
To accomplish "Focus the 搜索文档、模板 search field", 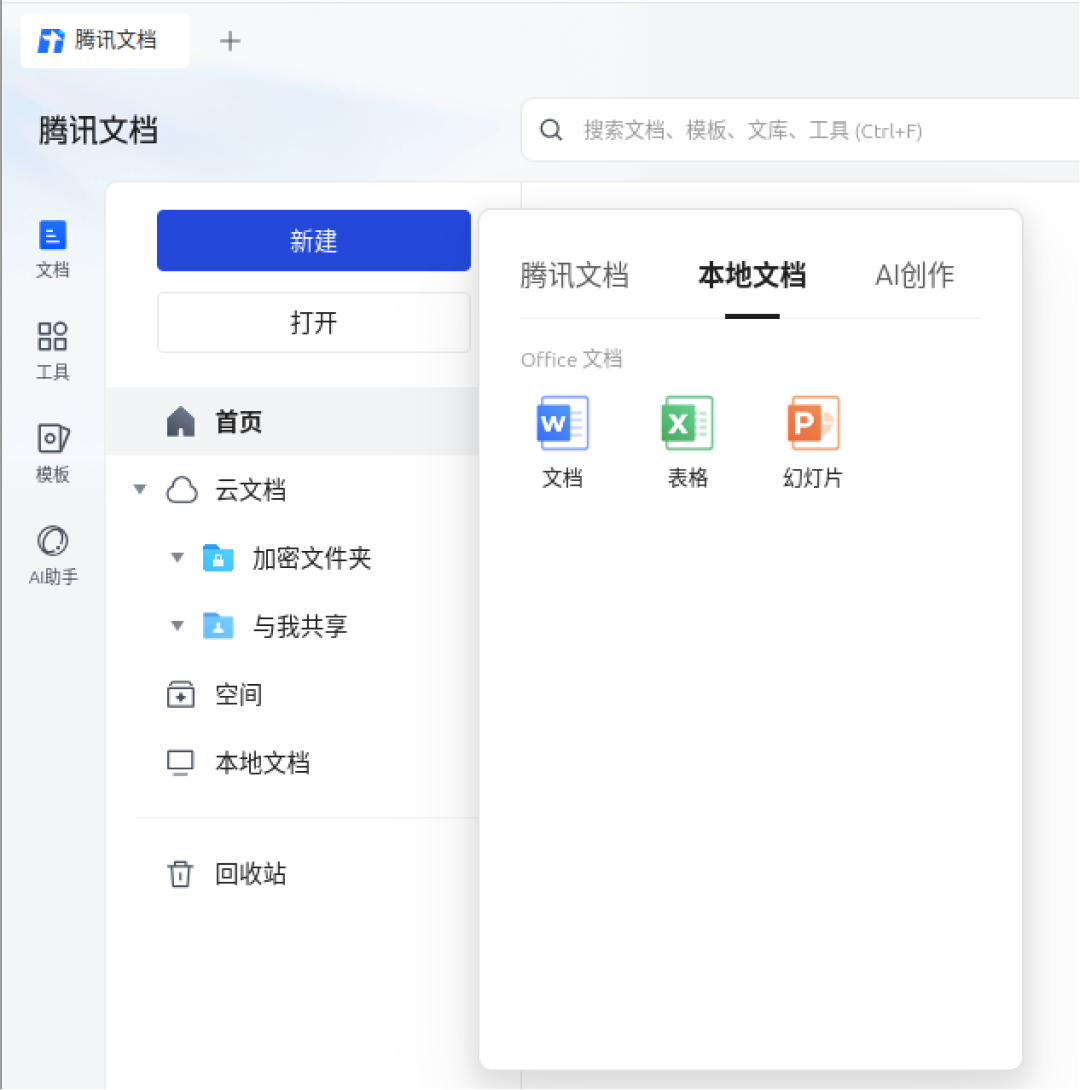I will pos(799,130).
